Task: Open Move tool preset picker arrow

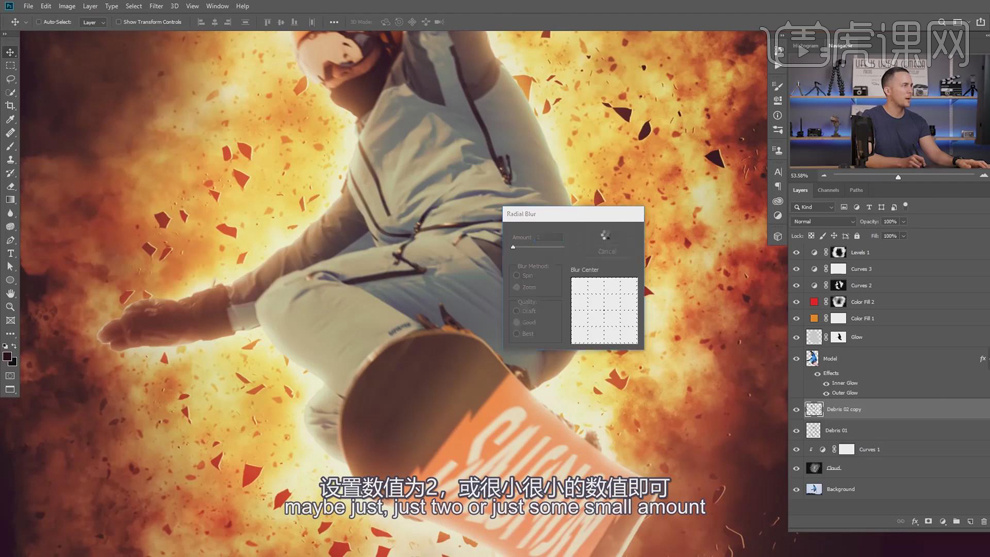Action: click(x=26, y=22)
